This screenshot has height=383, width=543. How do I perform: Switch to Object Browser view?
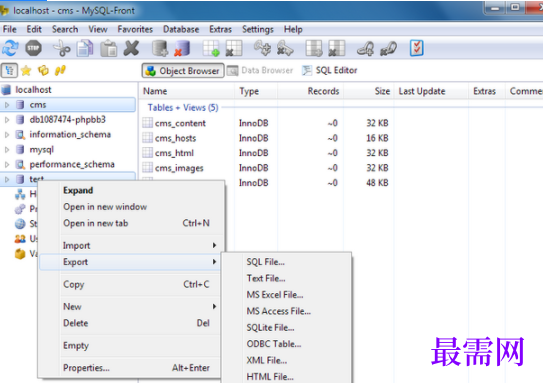[183, 71]
